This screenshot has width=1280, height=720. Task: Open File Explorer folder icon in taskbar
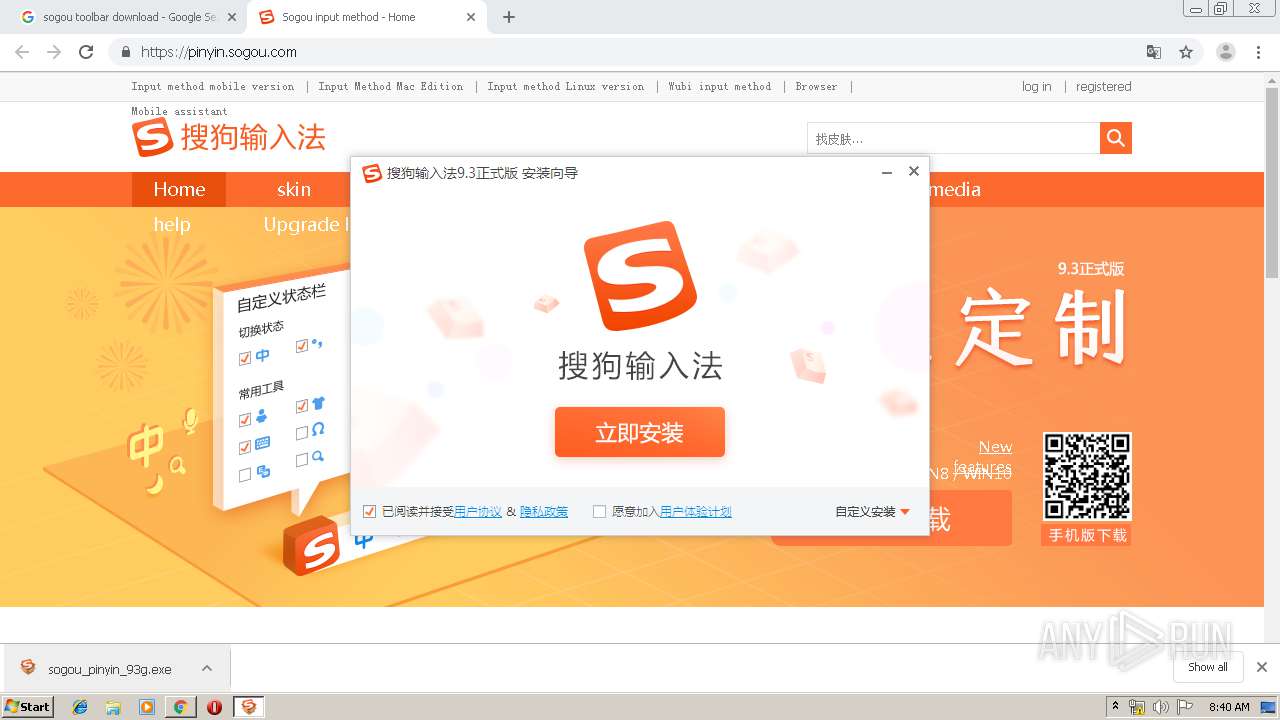[x=113, y=707]
